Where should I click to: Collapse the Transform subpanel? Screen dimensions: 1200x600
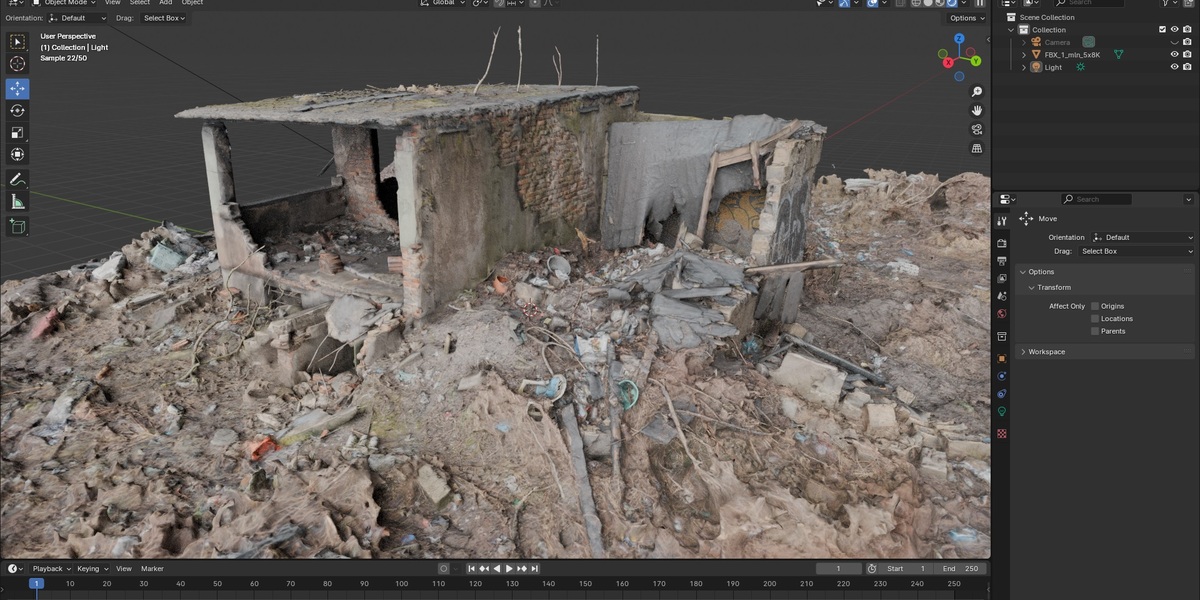(x=1032, y=288)
